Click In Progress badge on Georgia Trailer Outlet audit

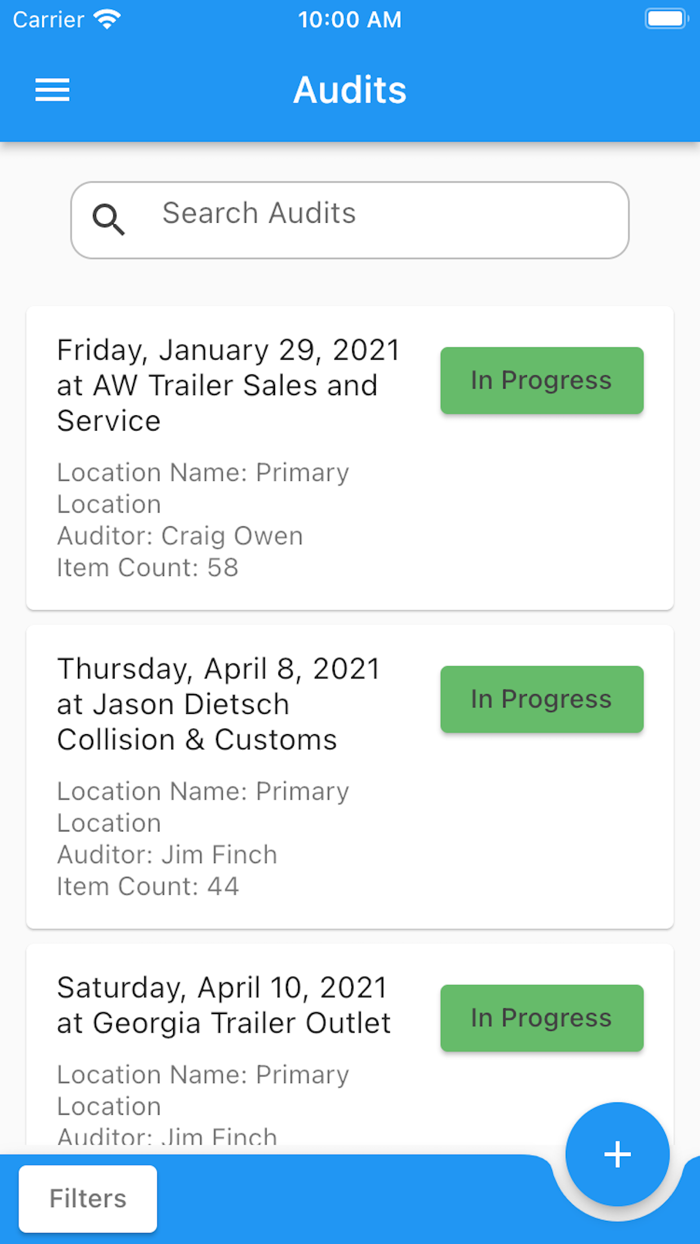(x=541, y=1017)
